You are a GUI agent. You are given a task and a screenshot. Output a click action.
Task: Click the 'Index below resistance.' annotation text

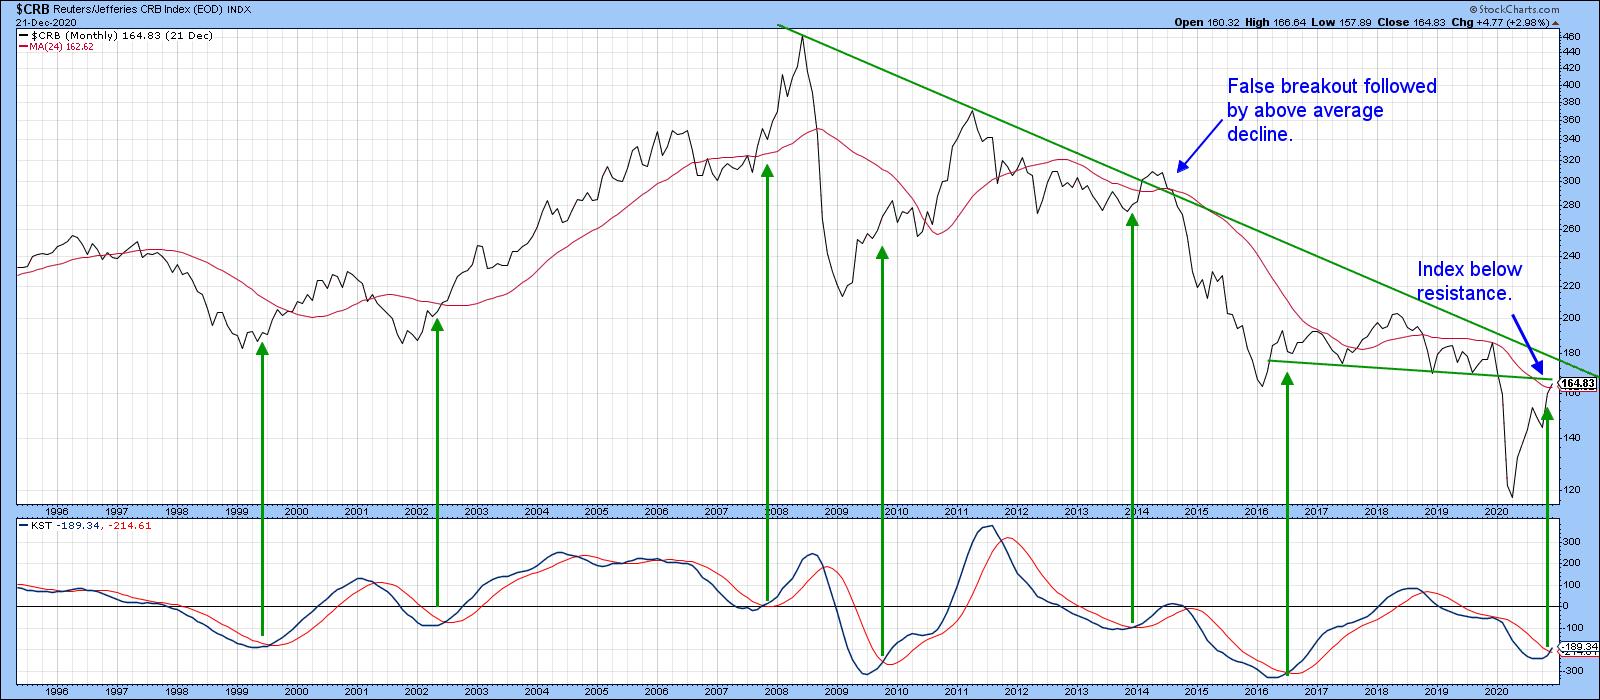click(x=1468, y=281)
